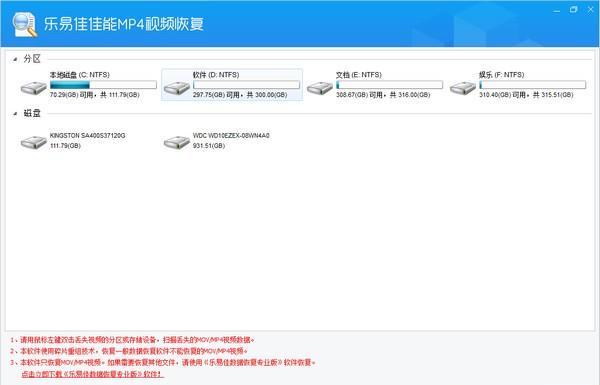Click the 本地磁盘 (C: NTFS) label
Viewport: 600px width, 385px height.
tap(80, 75)
